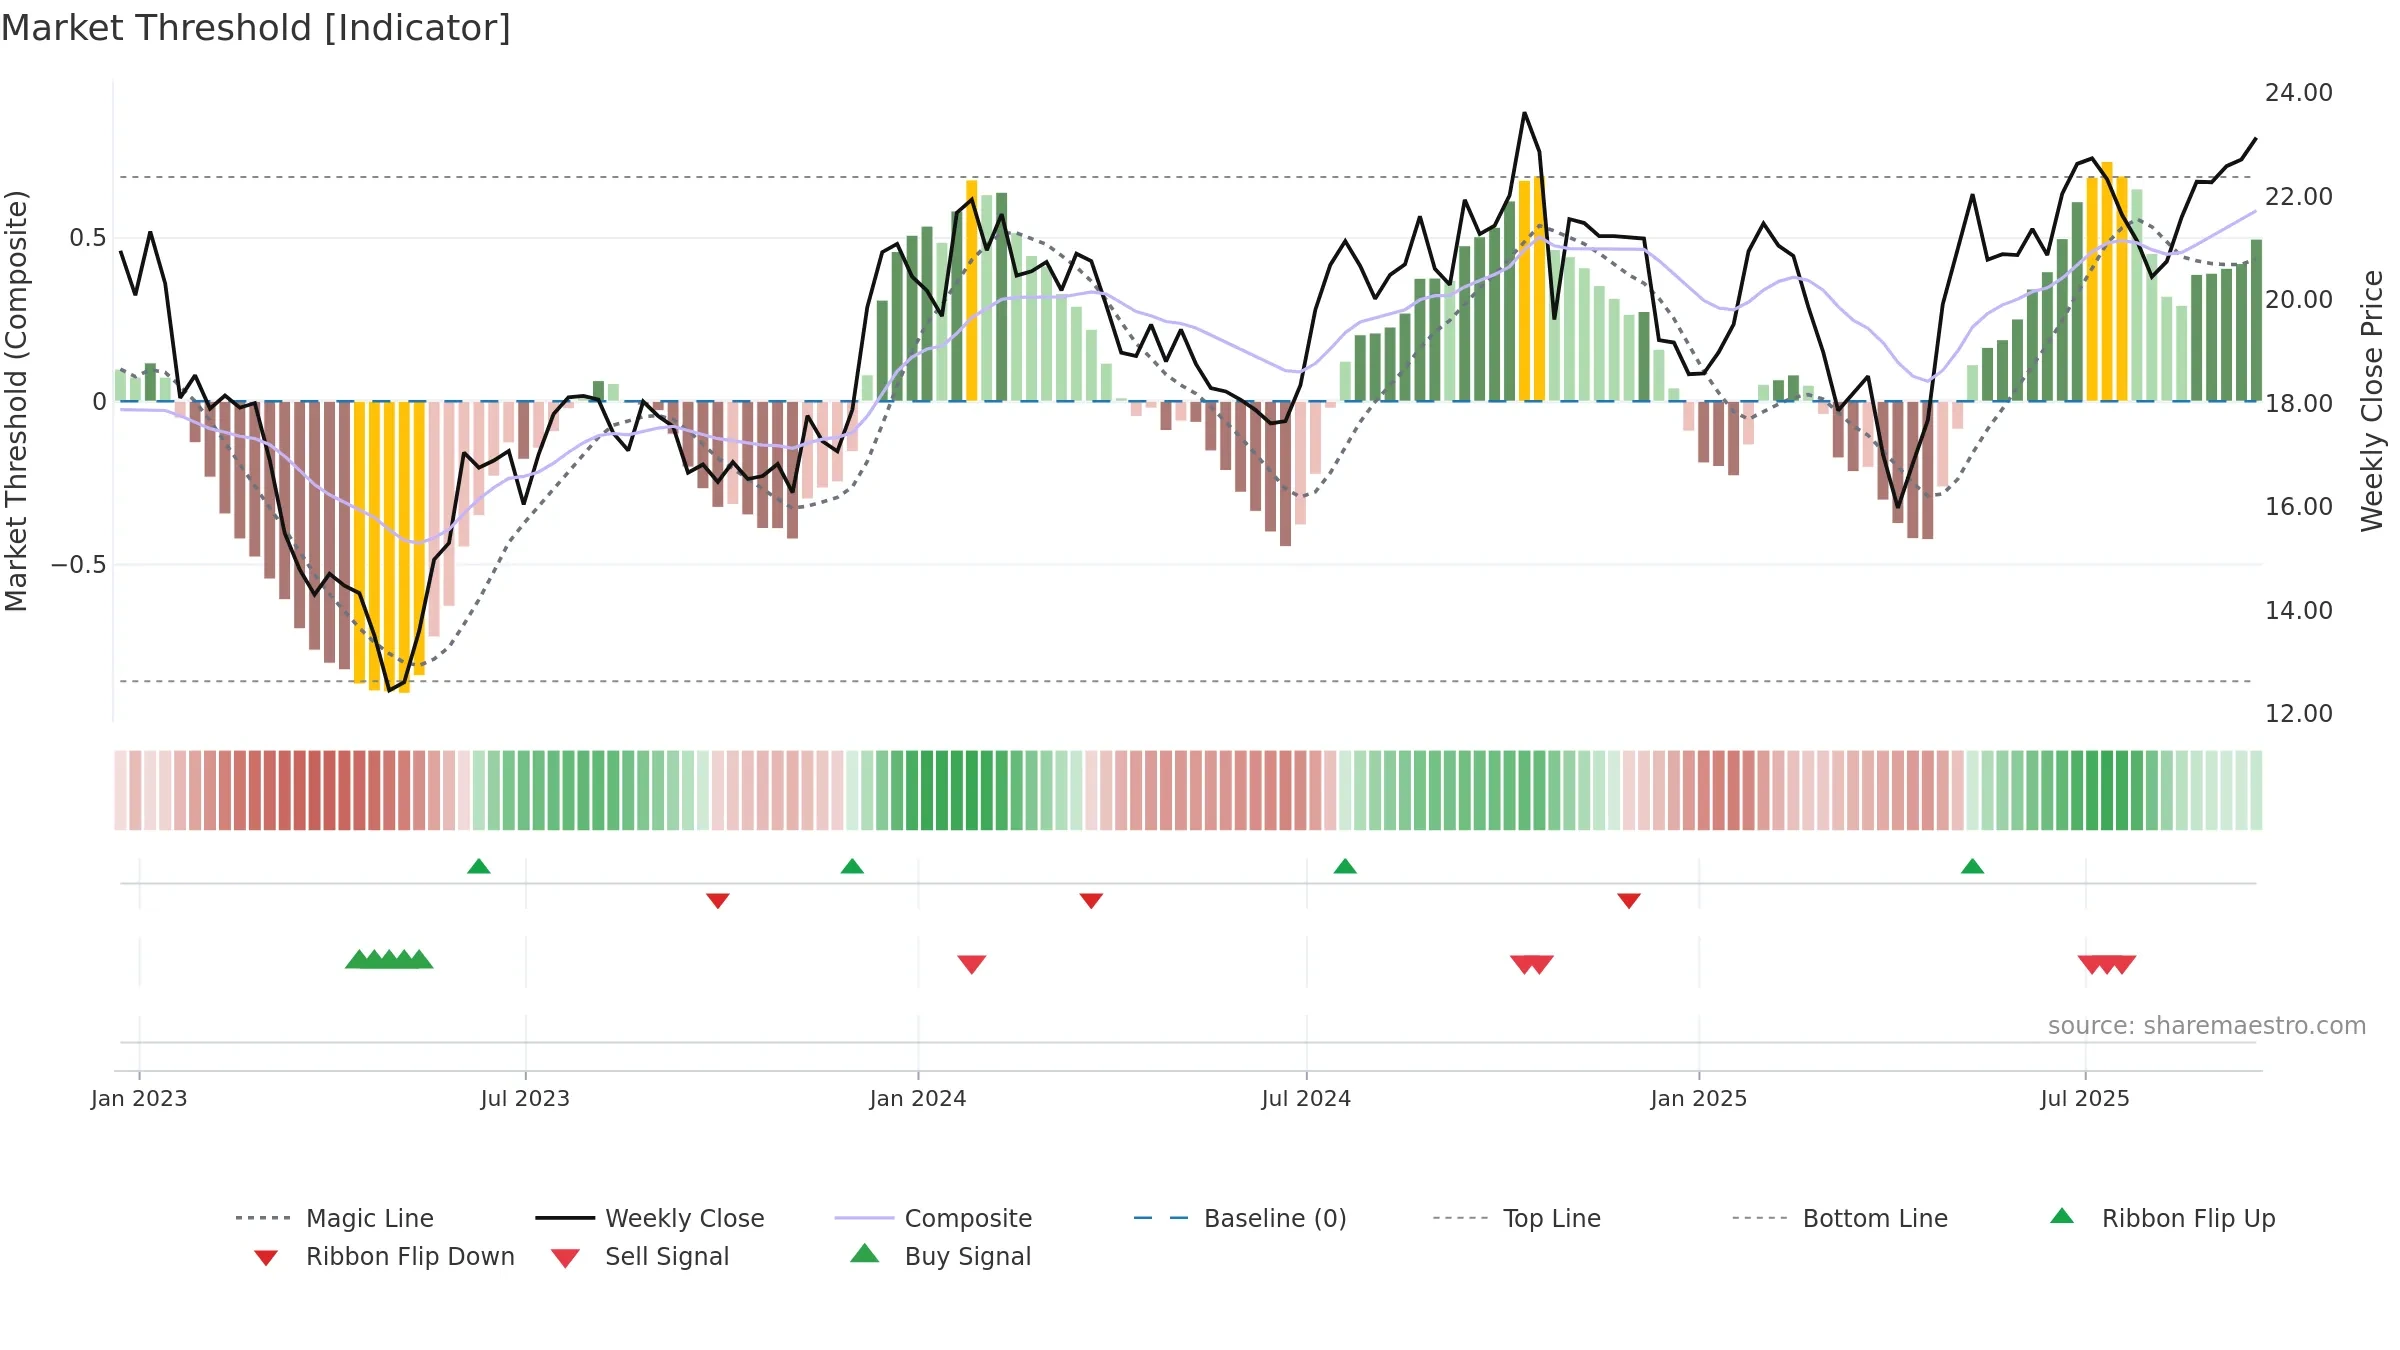Click the −0.5 composite axis label

pyautogui.click(x=79, y=565)
